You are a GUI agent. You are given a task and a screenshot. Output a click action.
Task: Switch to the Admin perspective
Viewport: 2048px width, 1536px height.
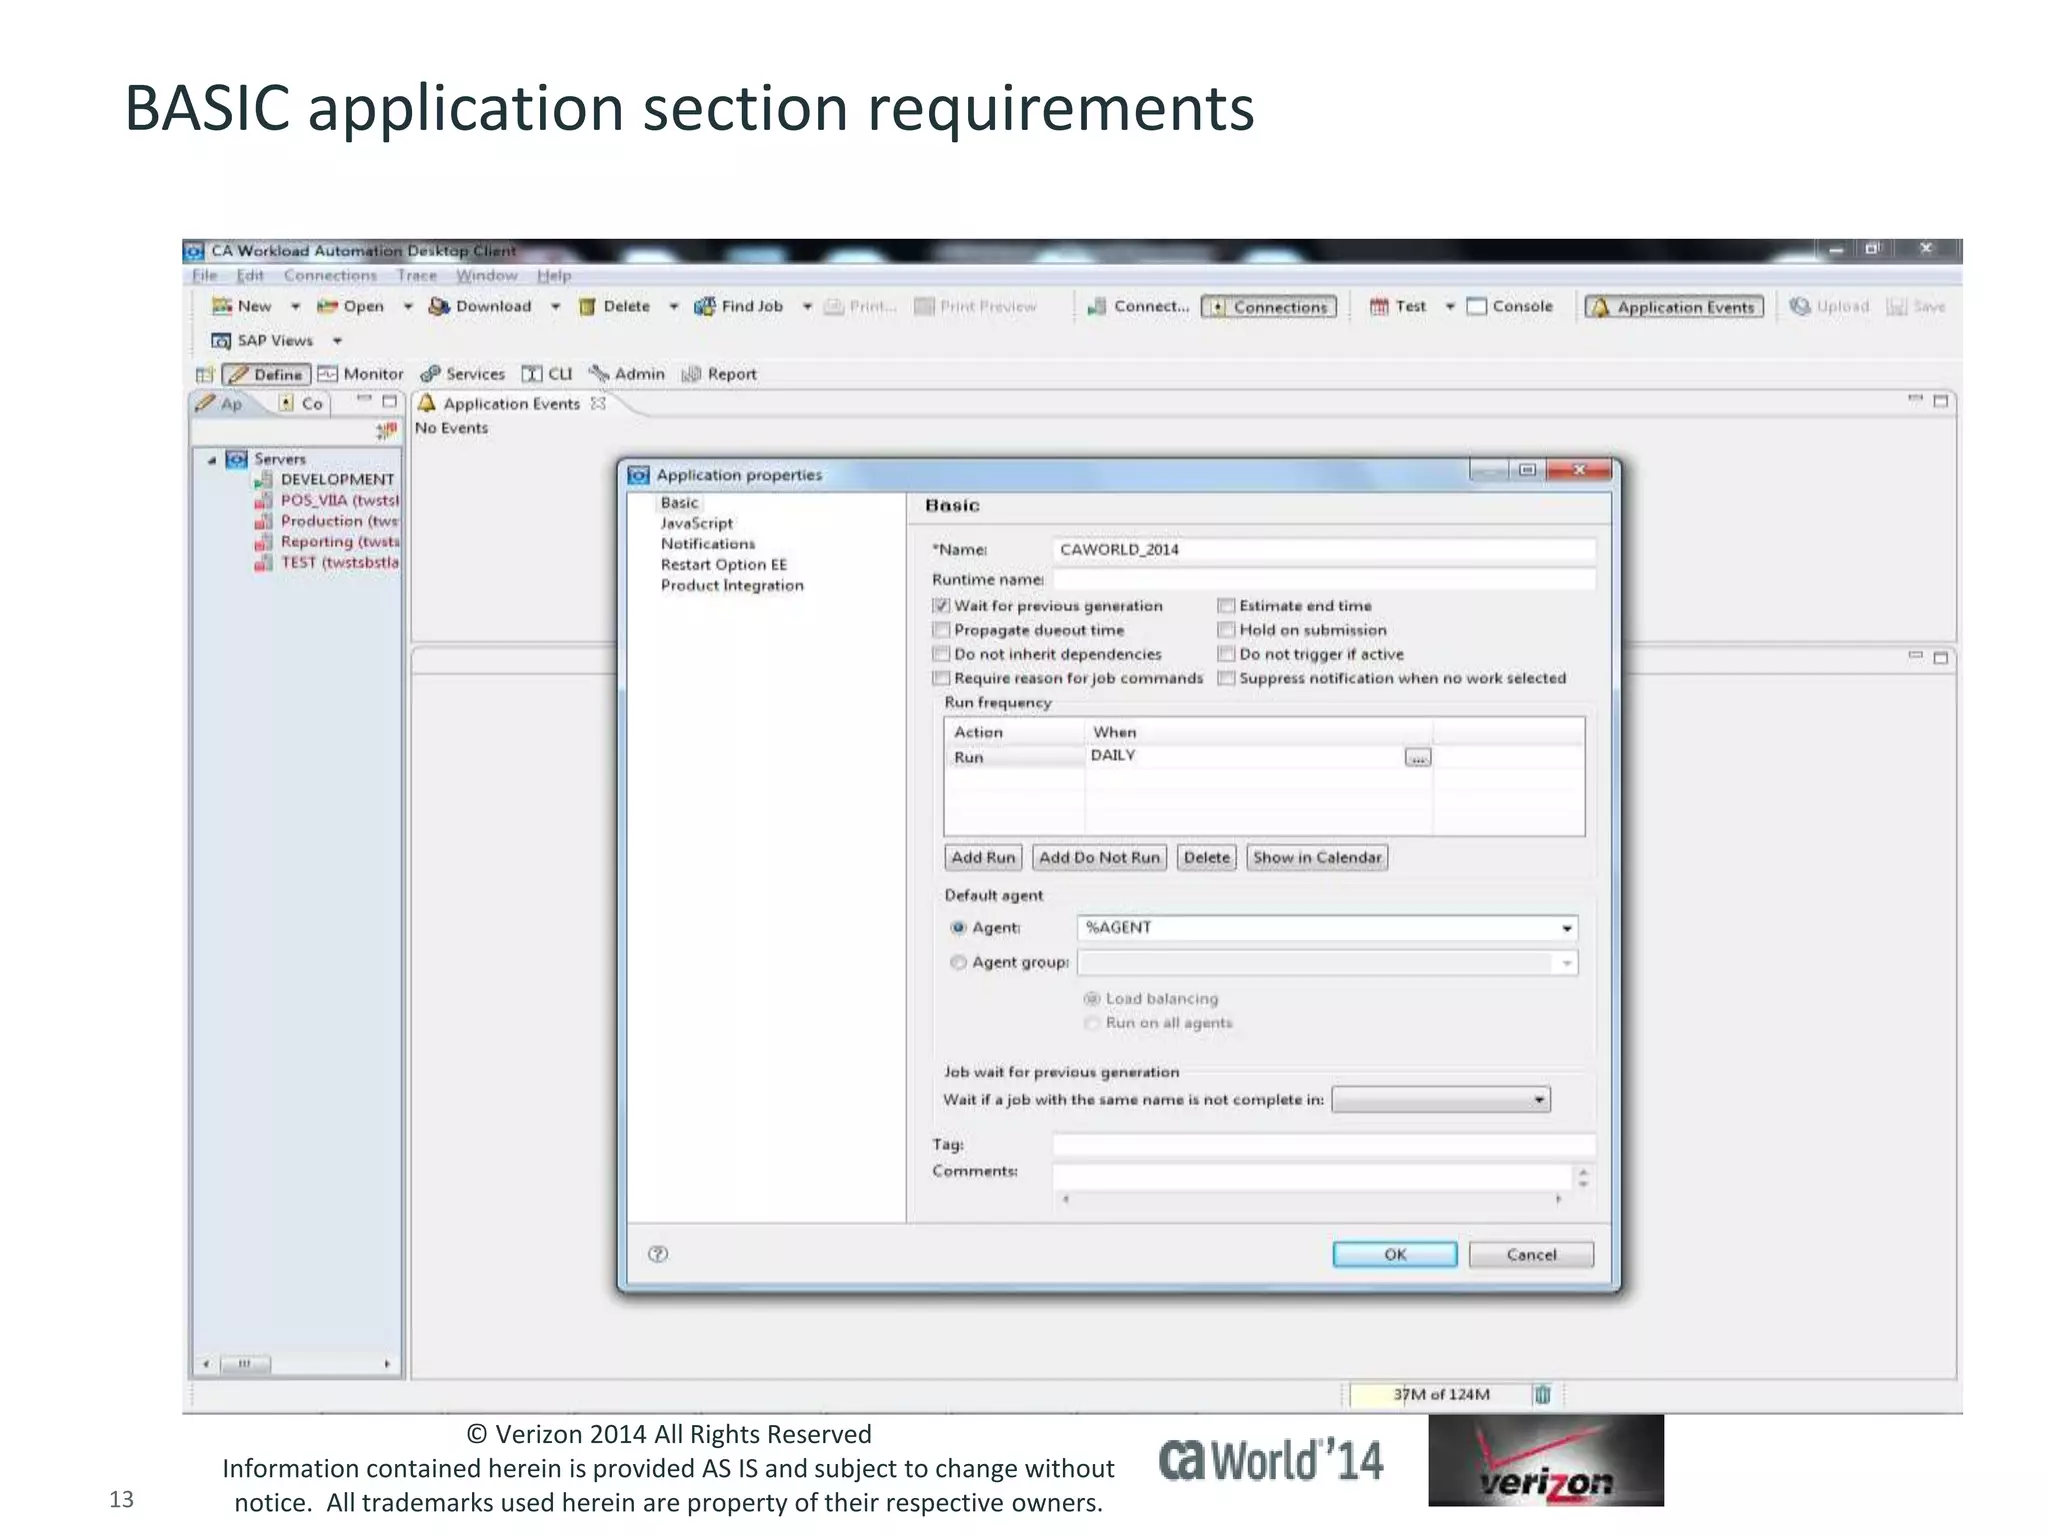[627, 374]
